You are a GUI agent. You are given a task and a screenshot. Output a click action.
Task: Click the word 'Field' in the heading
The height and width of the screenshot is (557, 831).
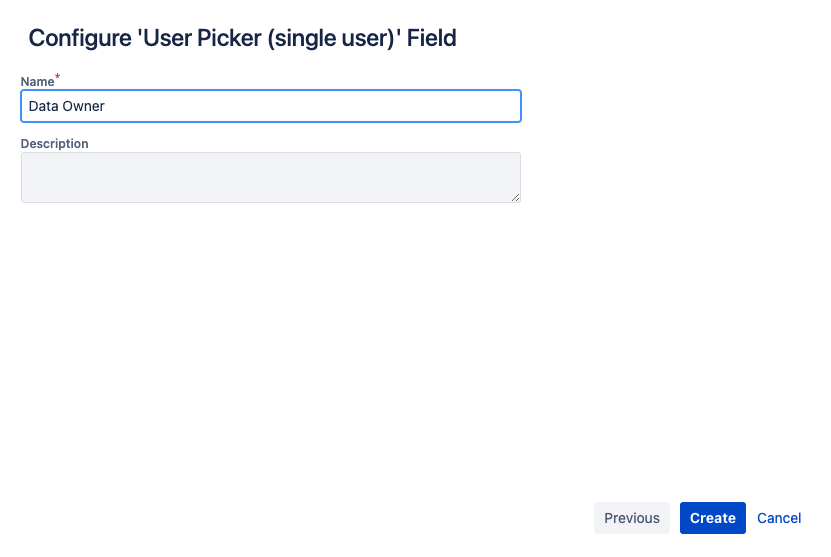click(x=430, y=39)
